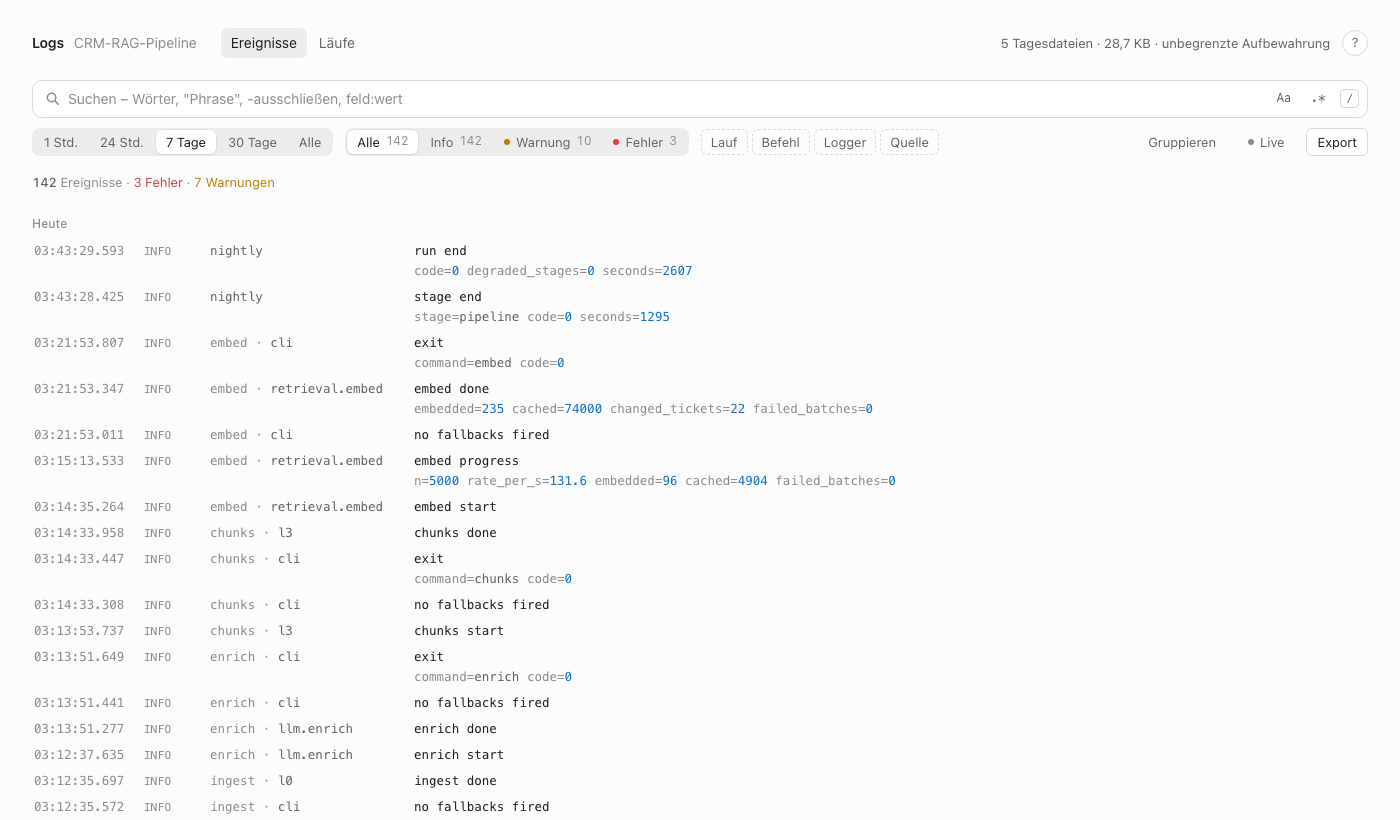
Task: Click stage=pipeline code=0 seconds=1295 details
Action: pos(542,317)
